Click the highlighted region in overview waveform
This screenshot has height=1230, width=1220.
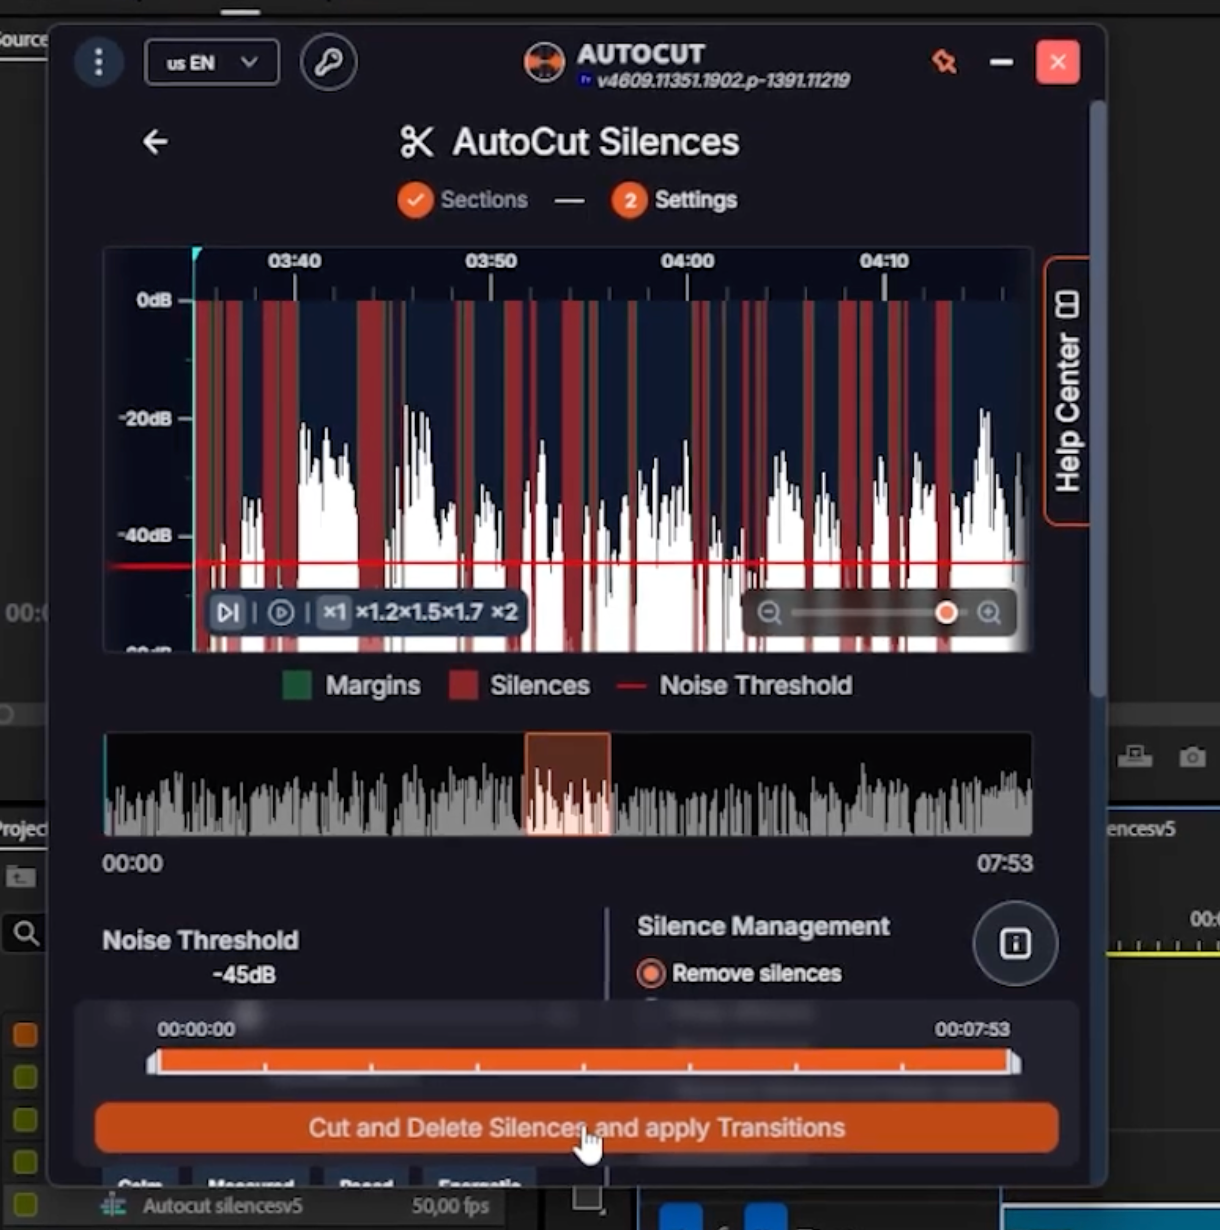[x=568, y=784]
